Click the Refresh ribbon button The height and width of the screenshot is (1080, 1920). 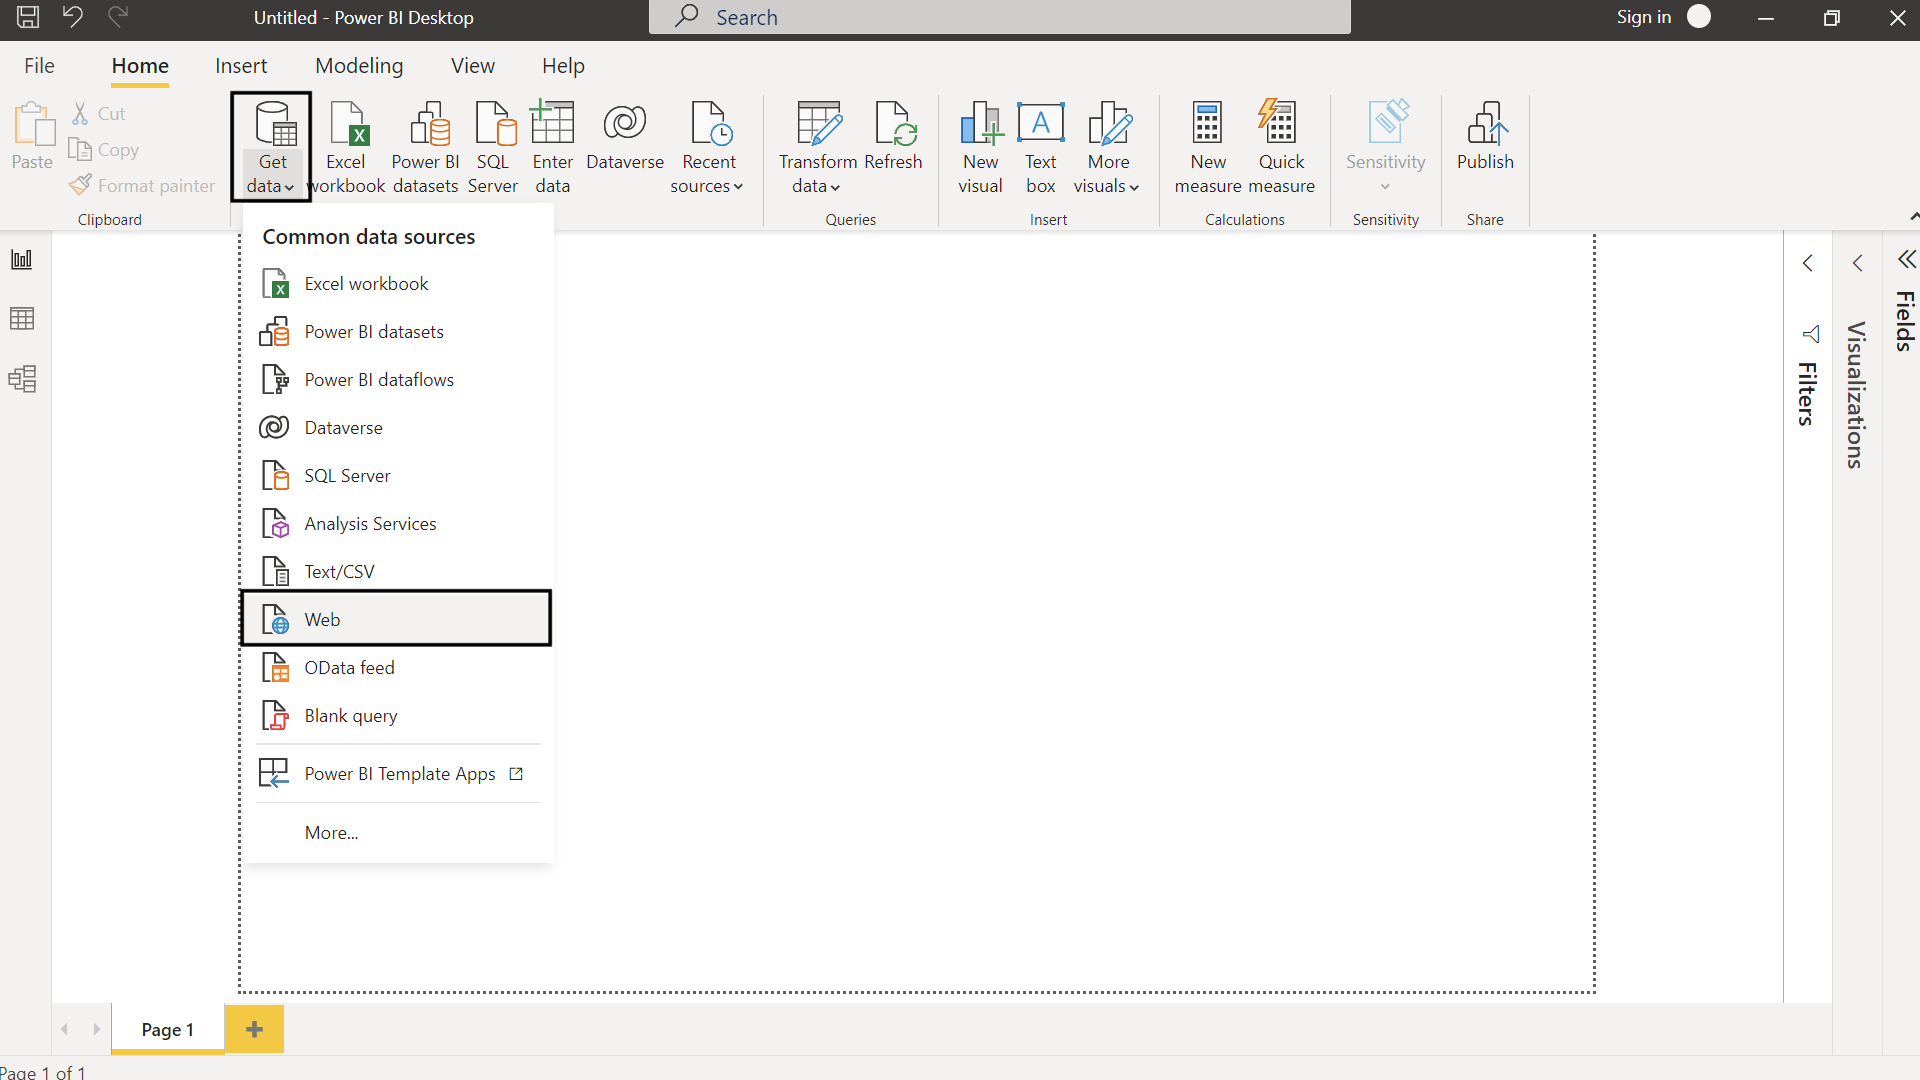pos(893,136)
